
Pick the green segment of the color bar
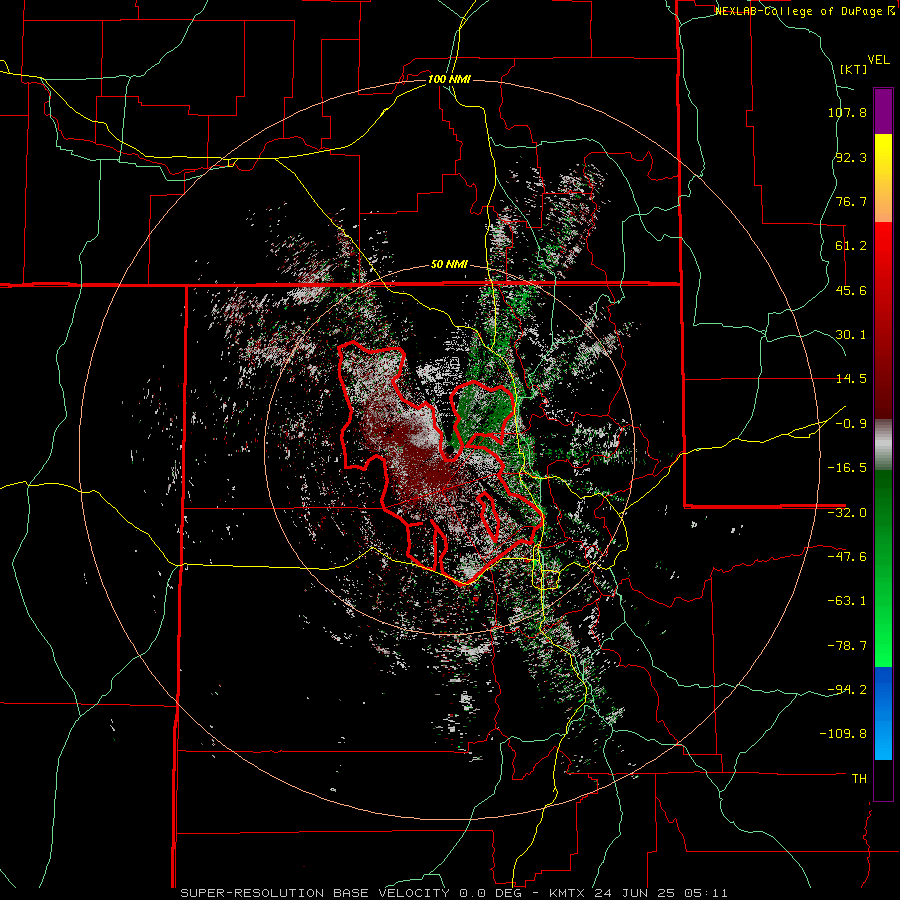click(883, 568)
